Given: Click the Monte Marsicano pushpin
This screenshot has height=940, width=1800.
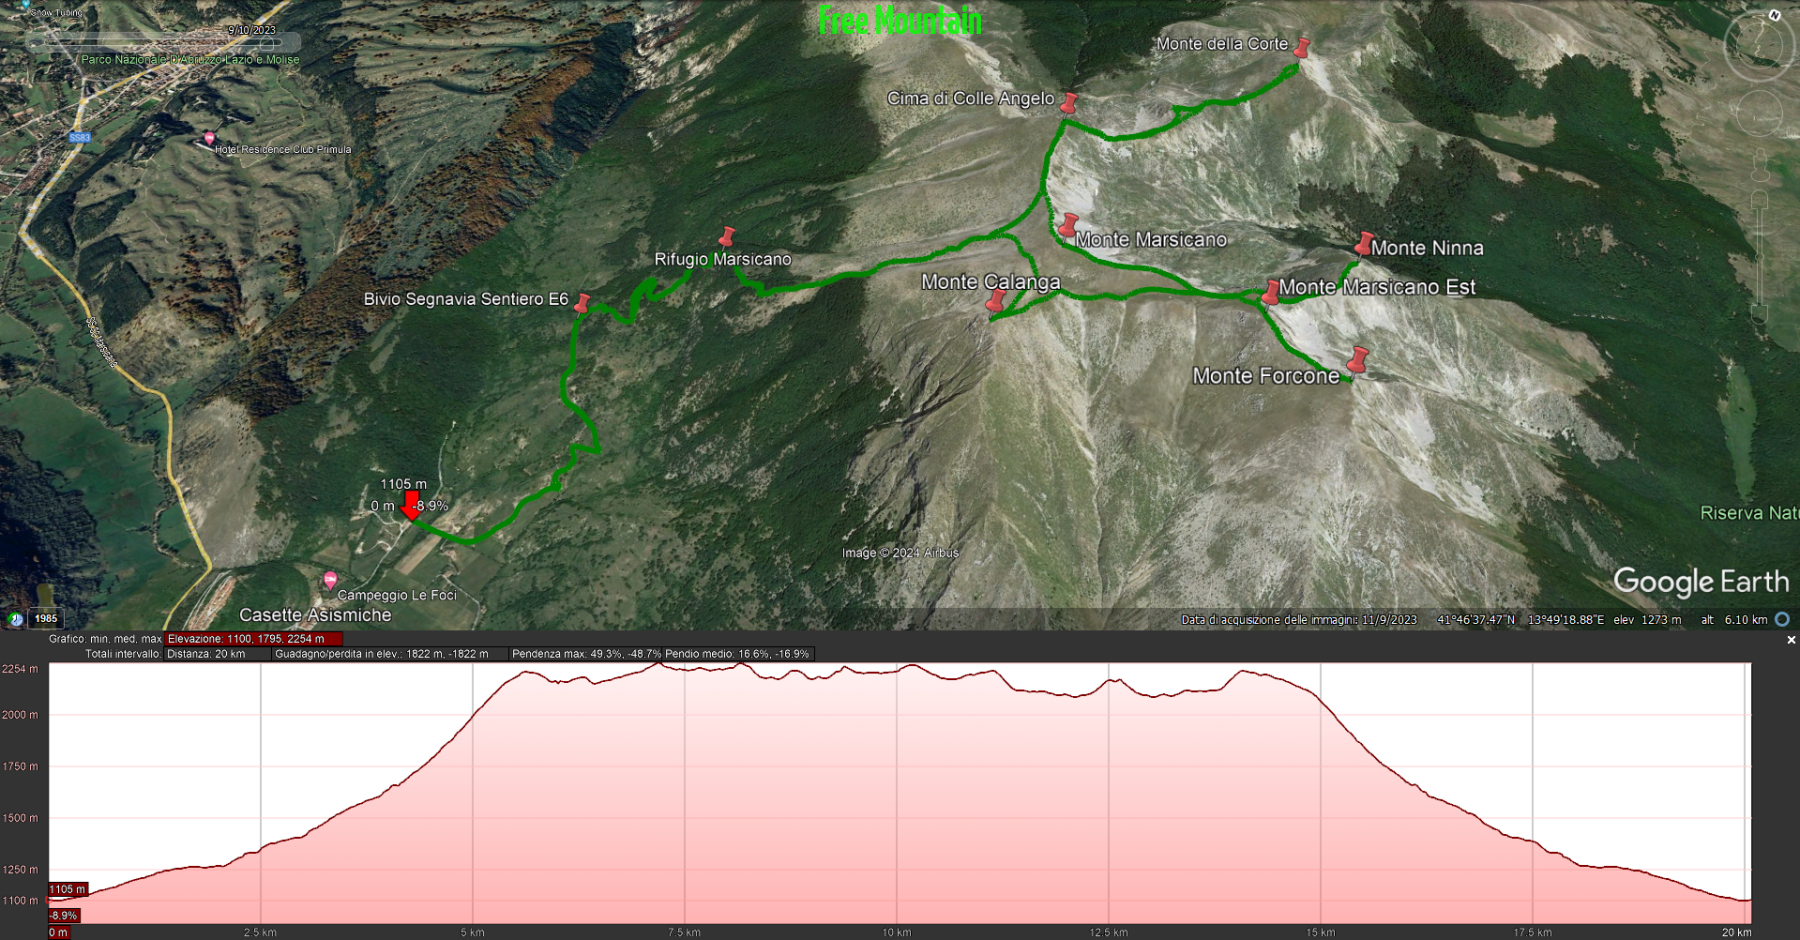Looking at the screenshot, I should [x=1068, y=225].
